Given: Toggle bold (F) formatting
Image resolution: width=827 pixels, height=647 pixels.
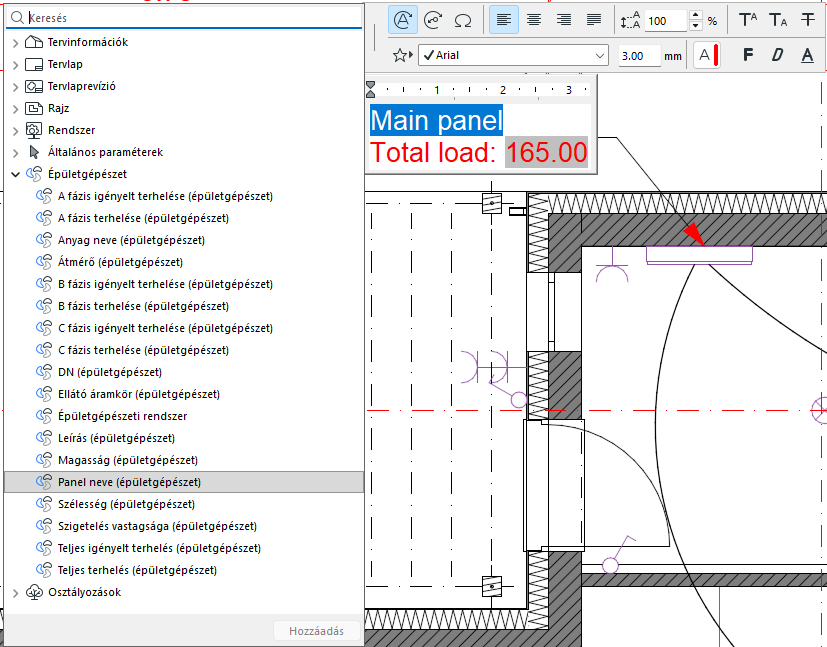Looking at the screenshot, I should (x=748, y=55).
